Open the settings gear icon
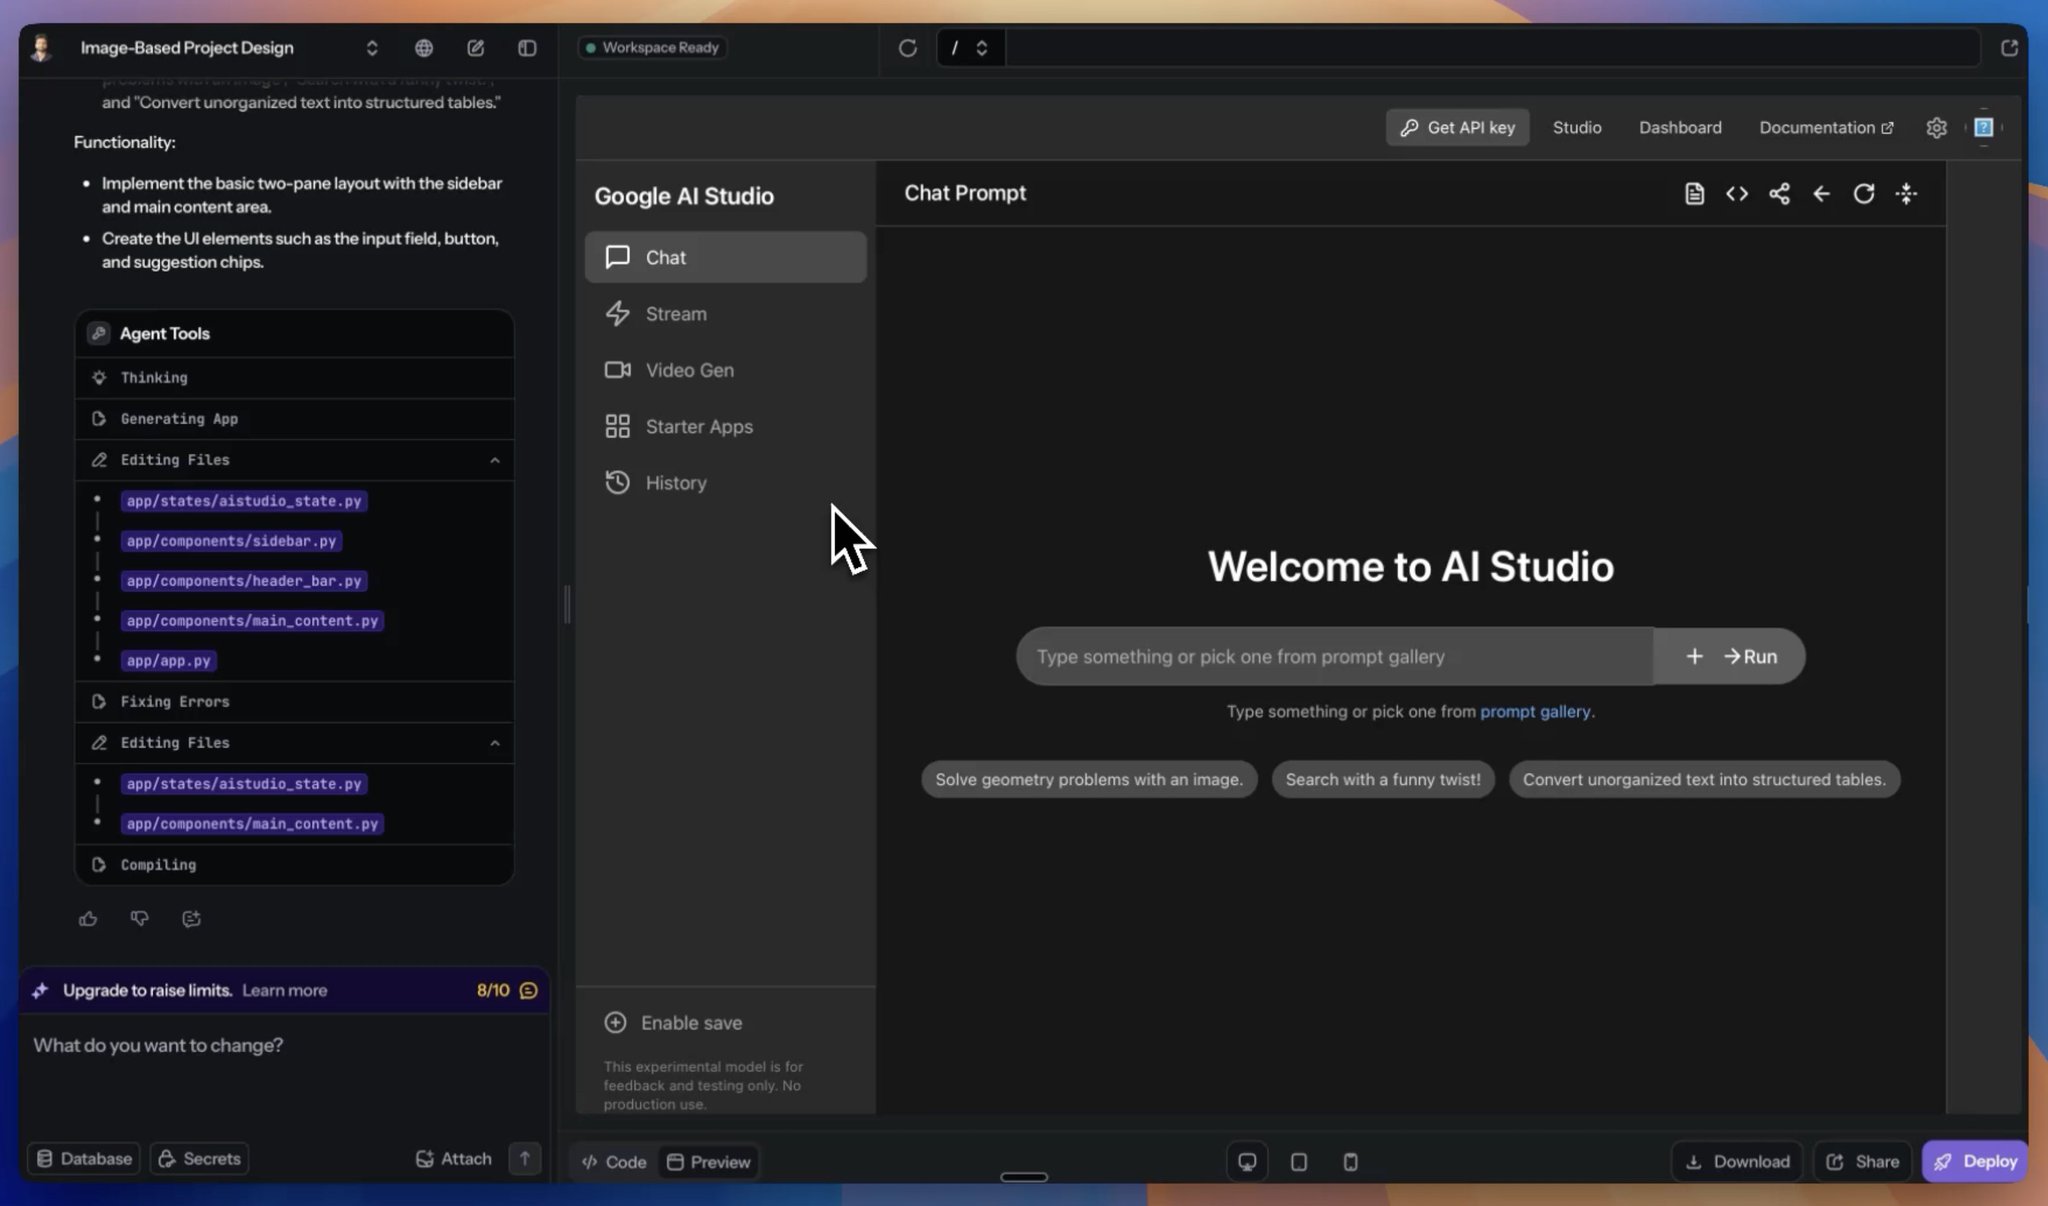The width and height of the screenshot is (2048, 1206). click(1937, 128)
